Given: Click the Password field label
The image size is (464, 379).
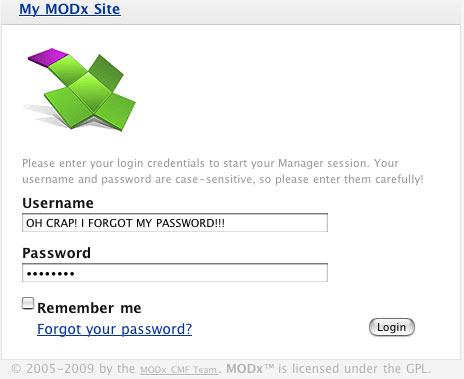Looking at the screenshot, I should click(56, 253).
